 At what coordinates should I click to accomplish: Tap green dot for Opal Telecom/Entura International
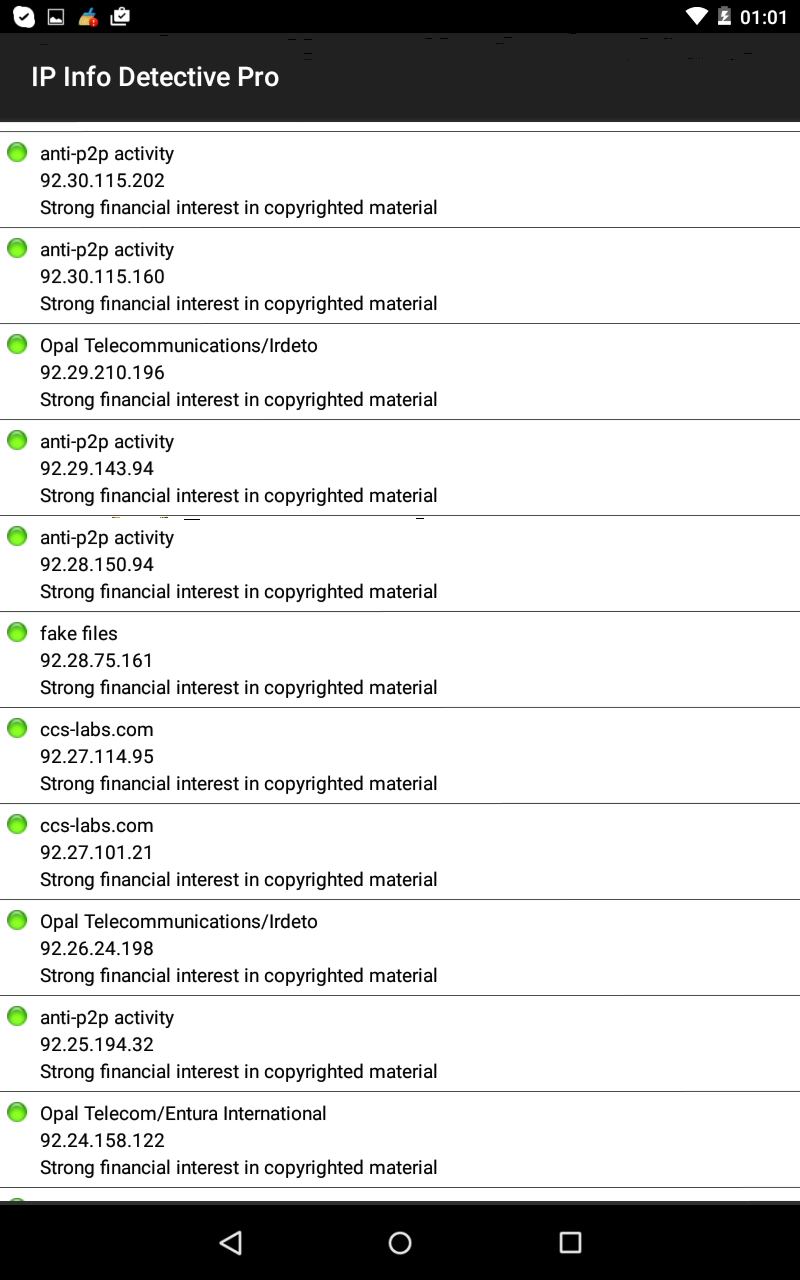tap(17, 1112)
